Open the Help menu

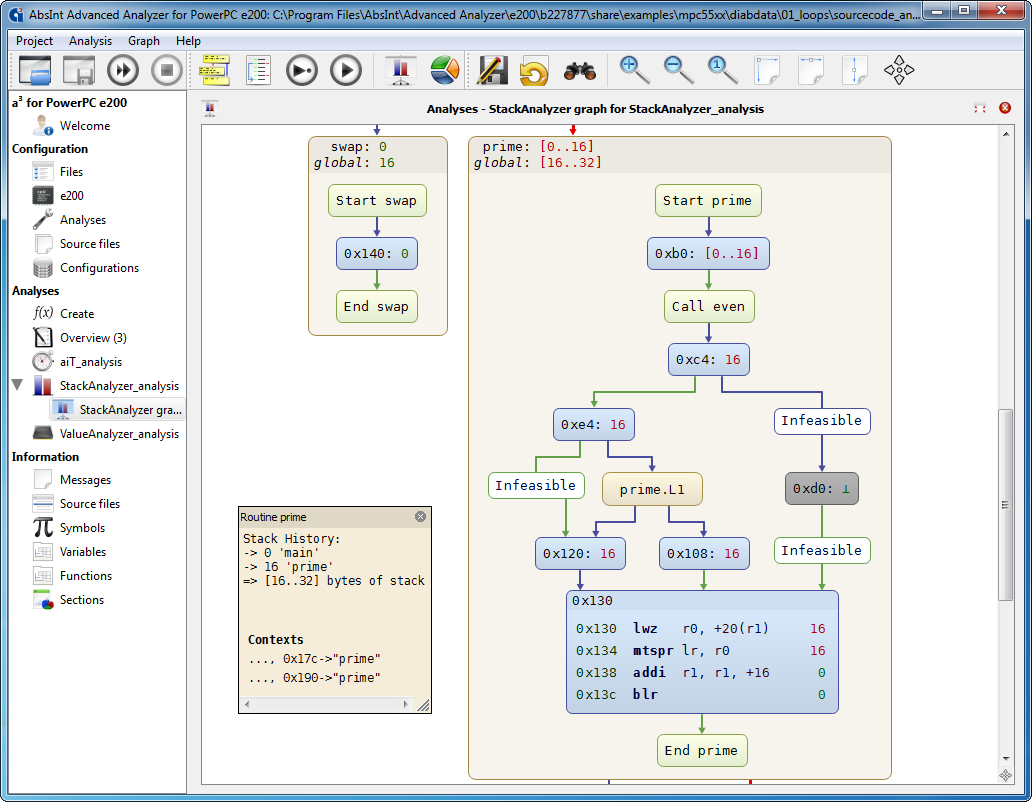pos(188,41)
